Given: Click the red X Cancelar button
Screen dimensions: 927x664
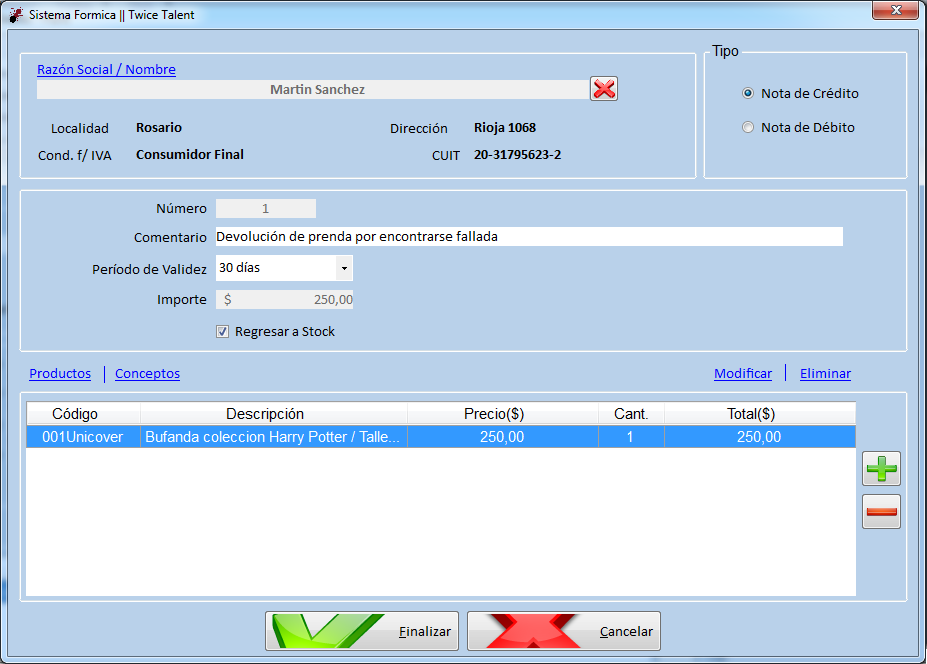Looking at the screenshot, I should 564,631.
